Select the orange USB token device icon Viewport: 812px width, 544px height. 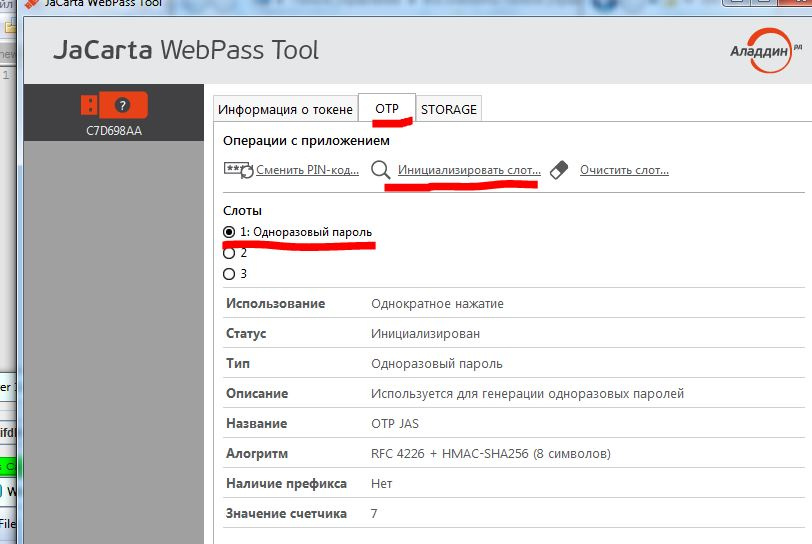point(113,104)
